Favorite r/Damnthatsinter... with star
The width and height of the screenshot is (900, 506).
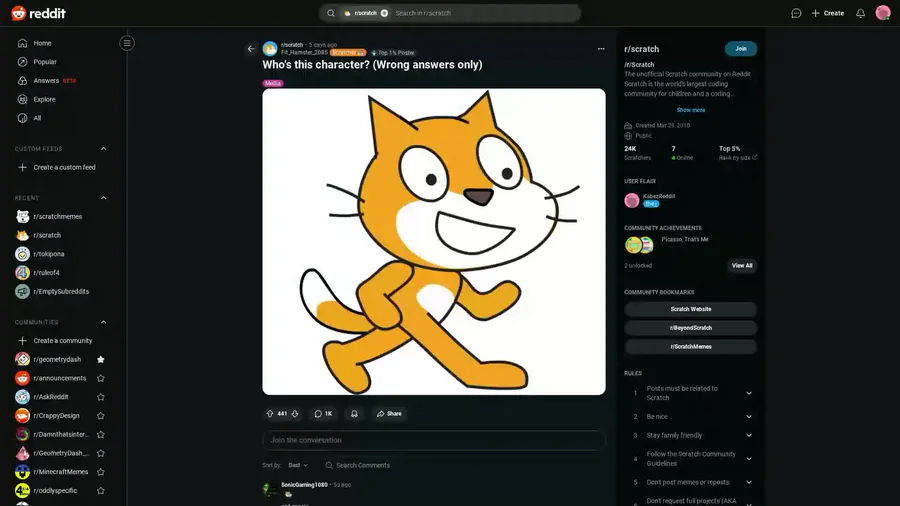[101, 434]
